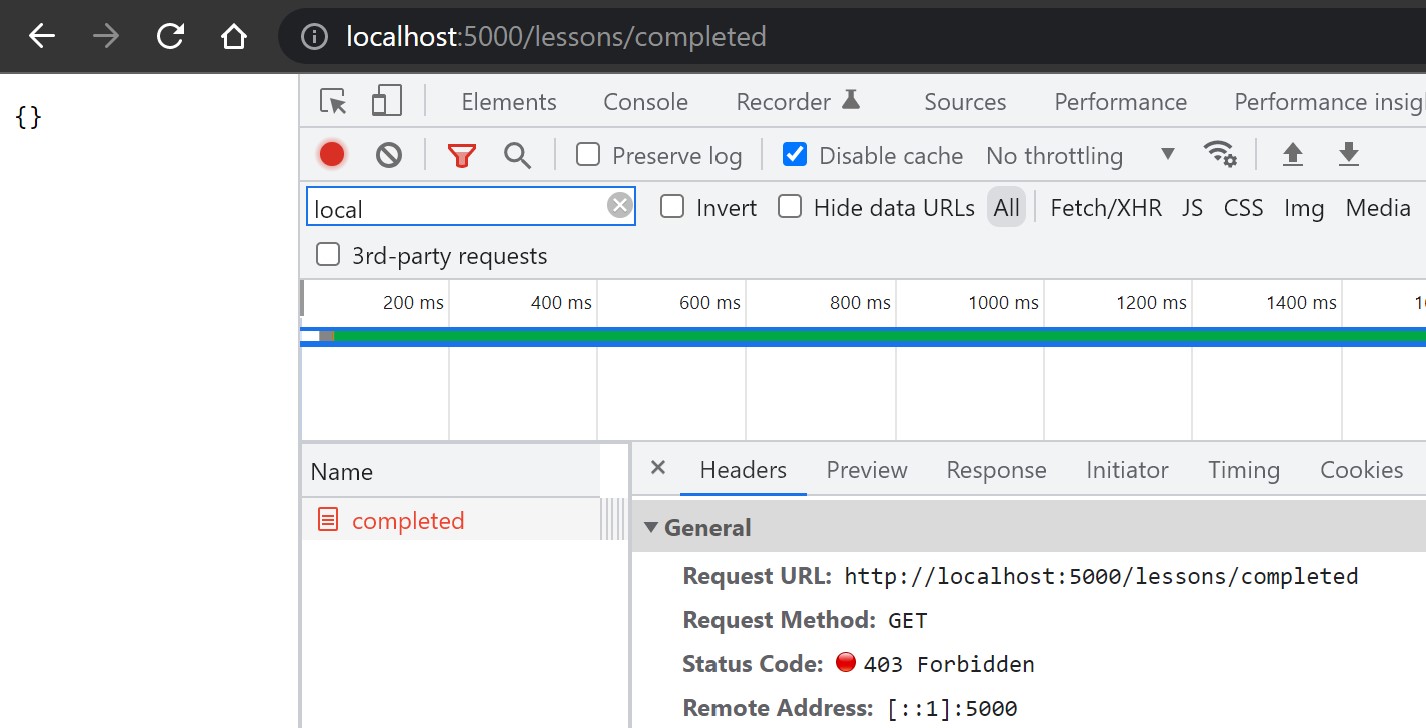This screenshot has height=728, width=1426.
Task: Open network search with magnifier icon
Action: coord(517,155)
